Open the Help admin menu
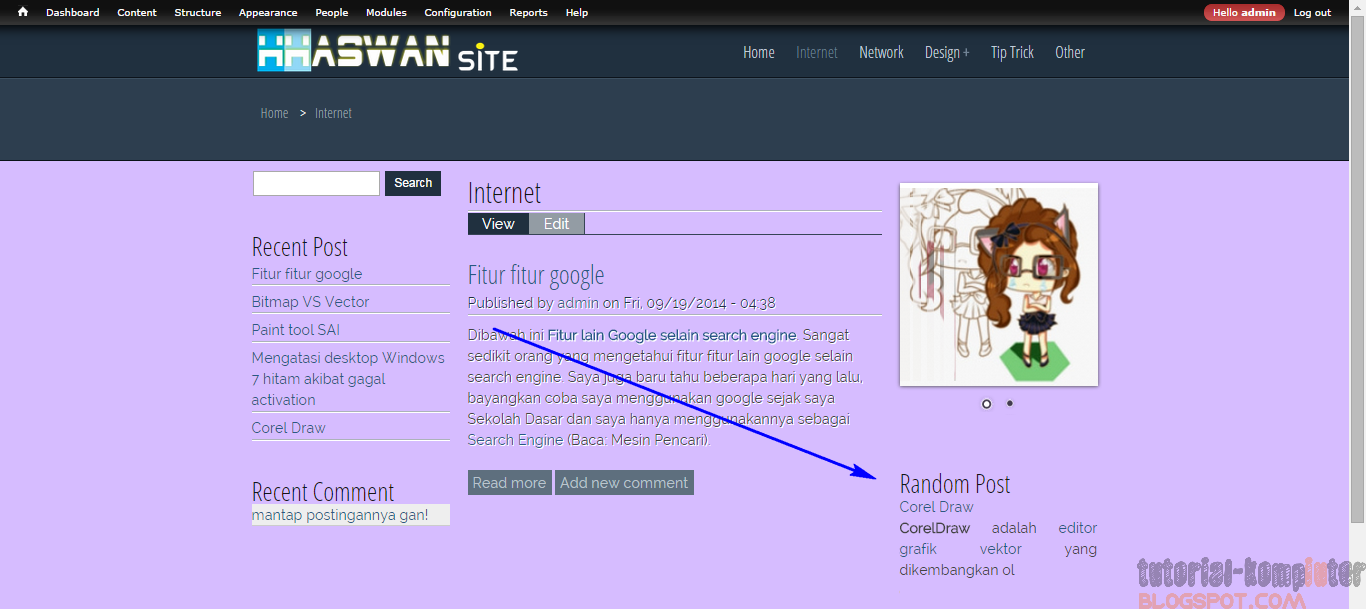1366x609 pixels. [577, 13]
